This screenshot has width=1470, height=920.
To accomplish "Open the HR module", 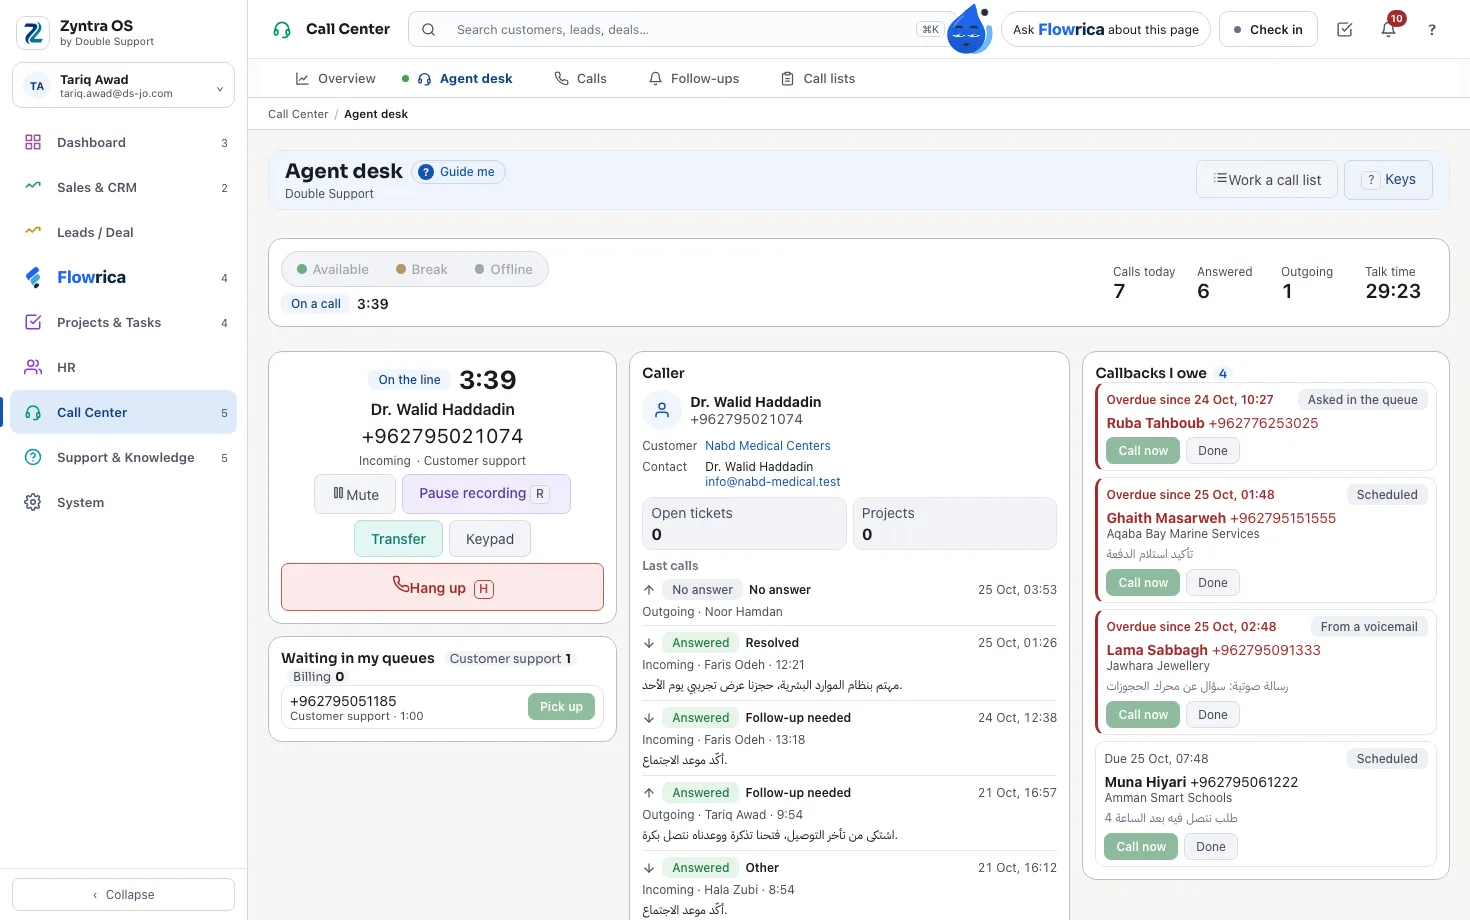I will [x=124, y=368].
